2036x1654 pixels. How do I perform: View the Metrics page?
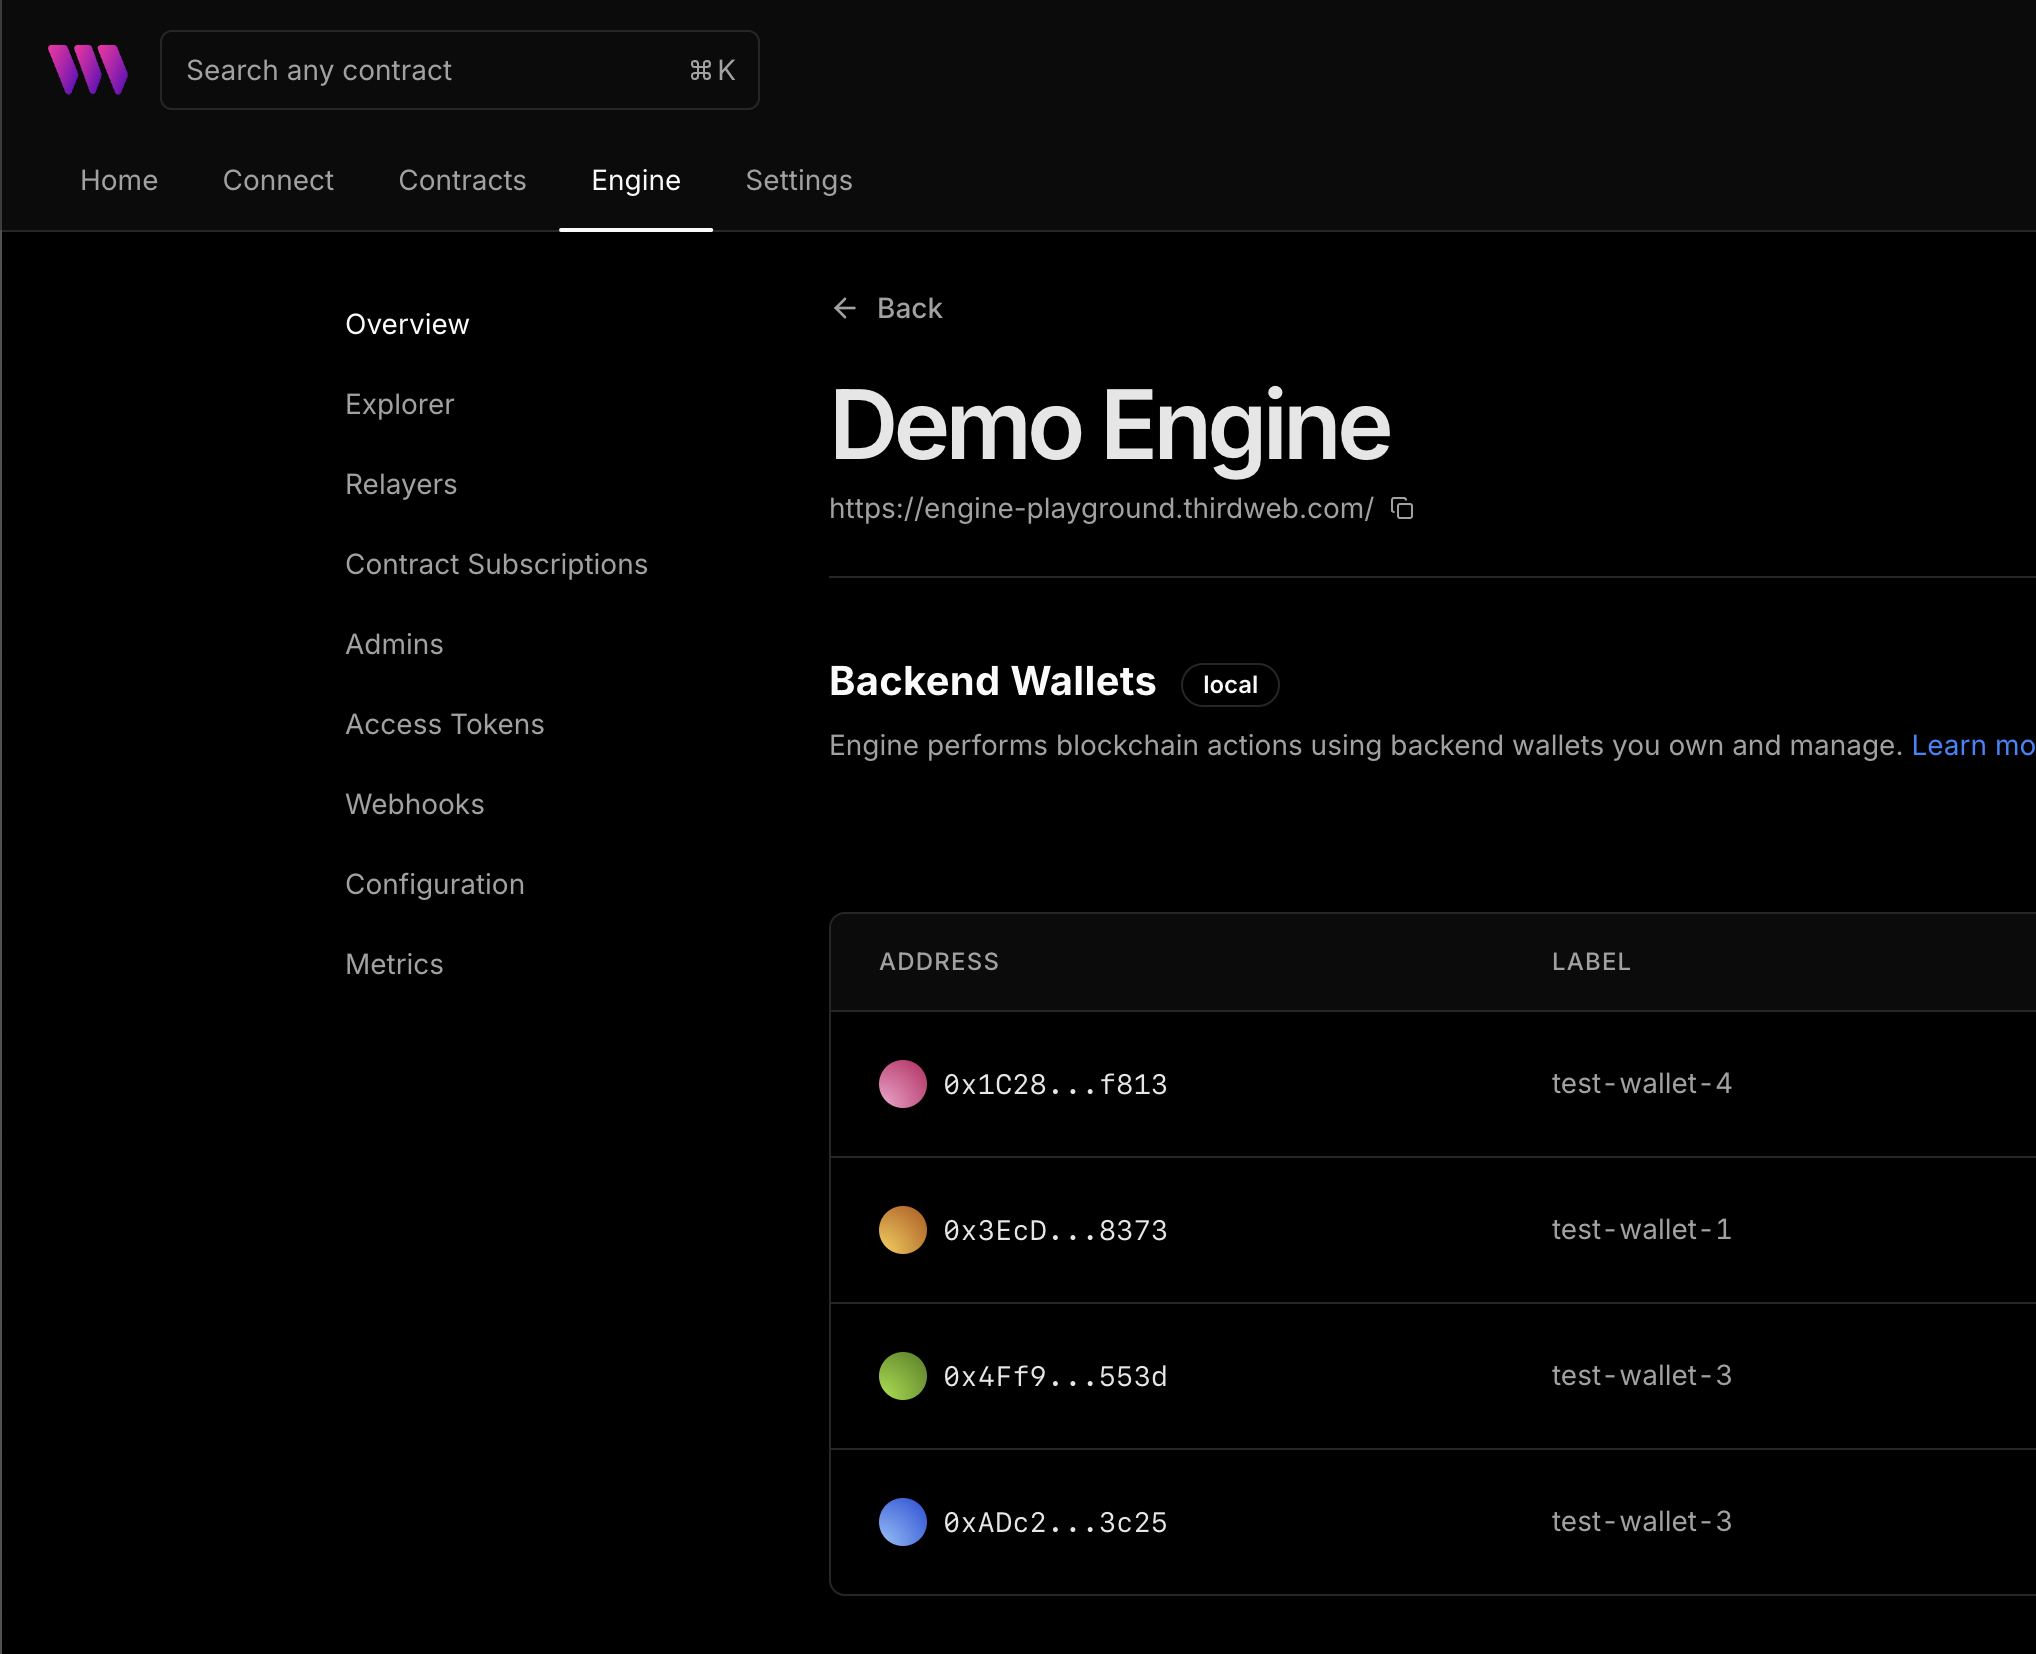pos(394,964)
